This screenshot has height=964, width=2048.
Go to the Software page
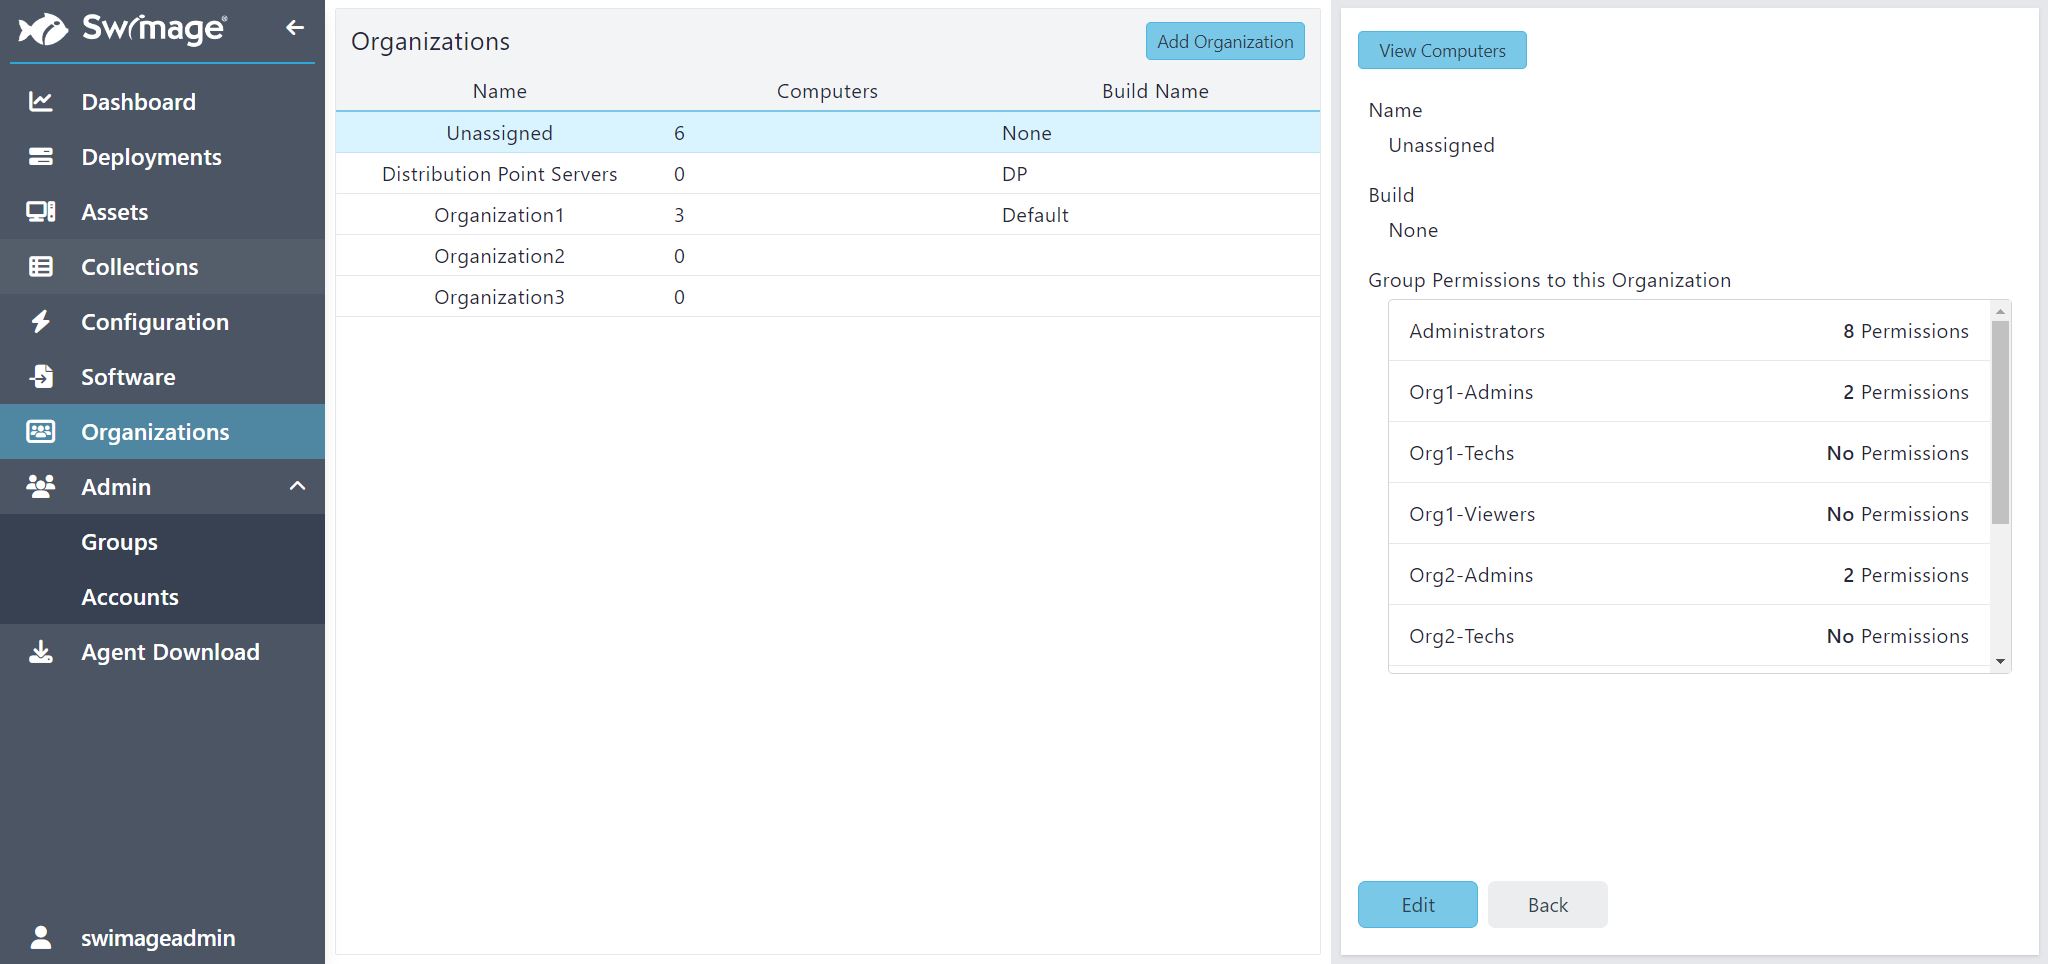tap(162, 376)
